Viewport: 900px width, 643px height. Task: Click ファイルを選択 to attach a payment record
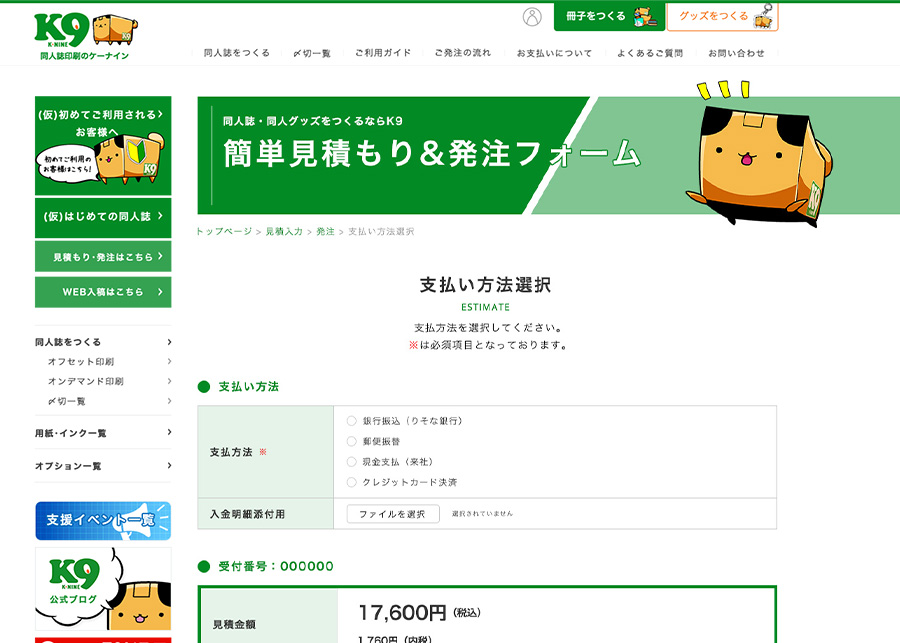(394, 514)
